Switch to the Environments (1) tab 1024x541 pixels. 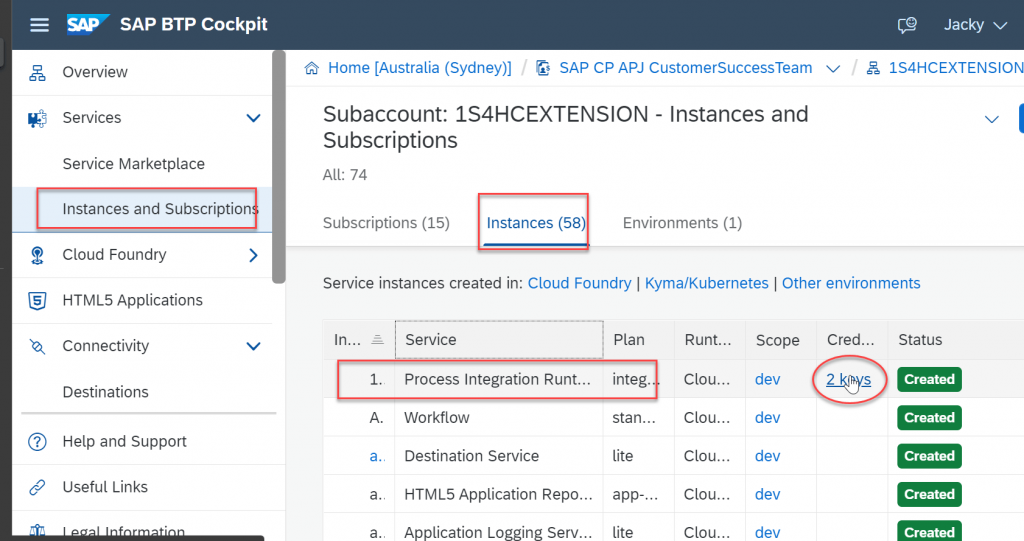[x=682, y=223]
